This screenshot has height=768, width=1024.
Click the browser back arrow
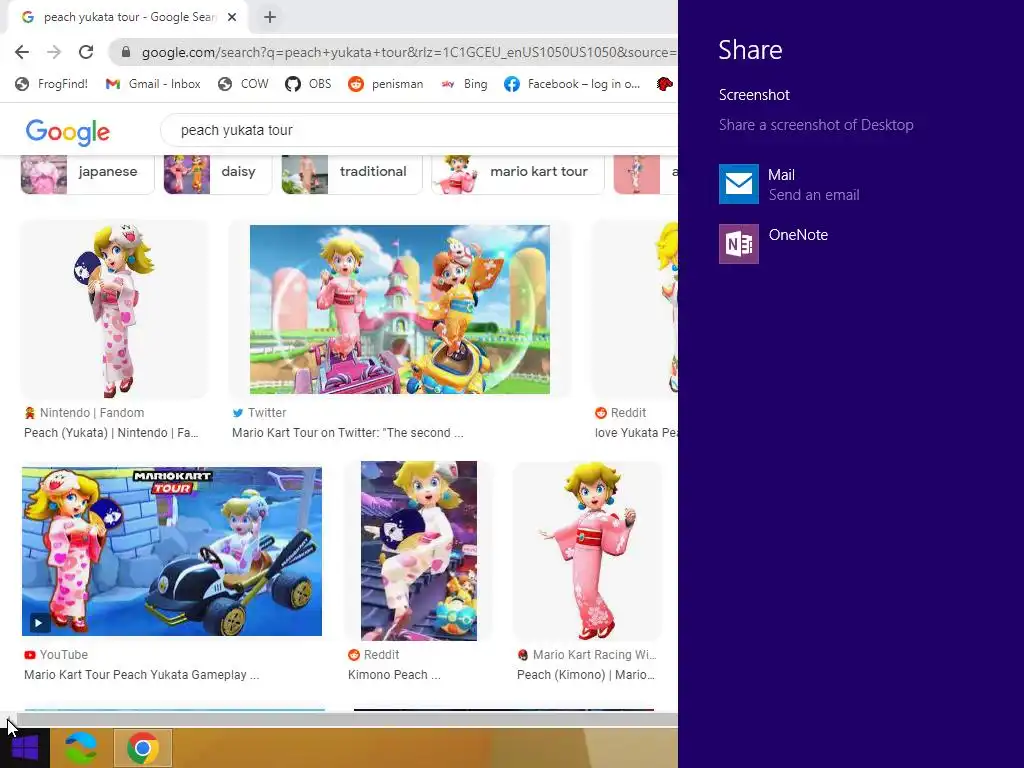coord(22,52)
